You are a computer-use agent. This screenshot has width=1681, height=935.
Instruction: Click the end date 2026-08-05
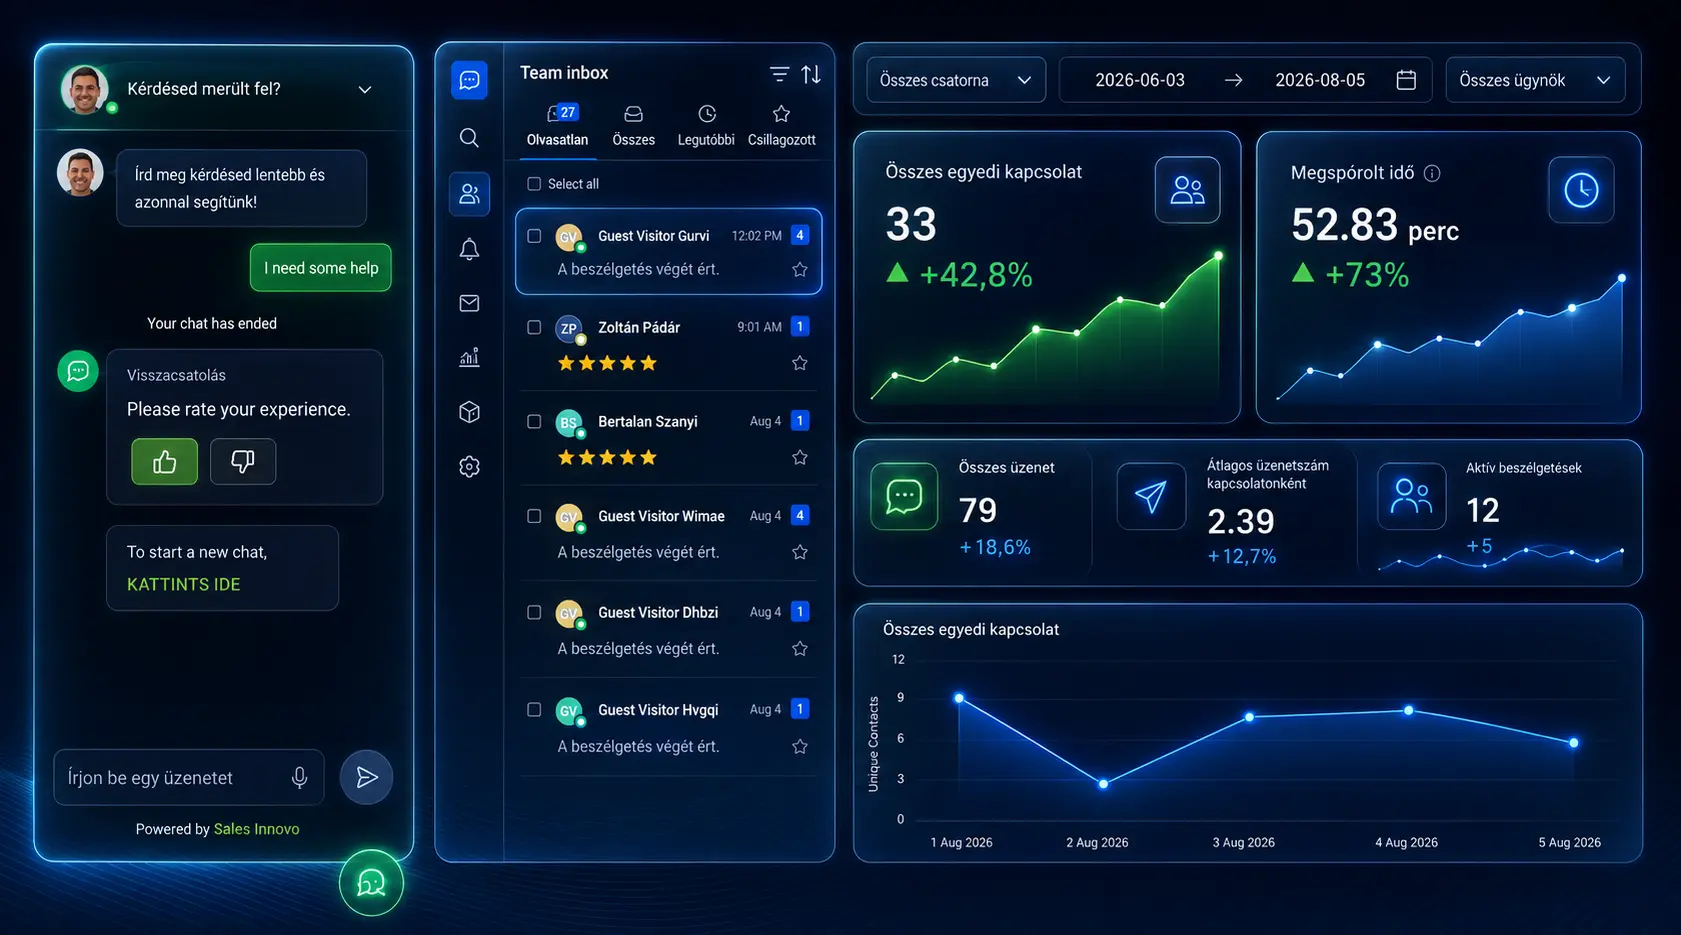click(x=1320, y=80)
